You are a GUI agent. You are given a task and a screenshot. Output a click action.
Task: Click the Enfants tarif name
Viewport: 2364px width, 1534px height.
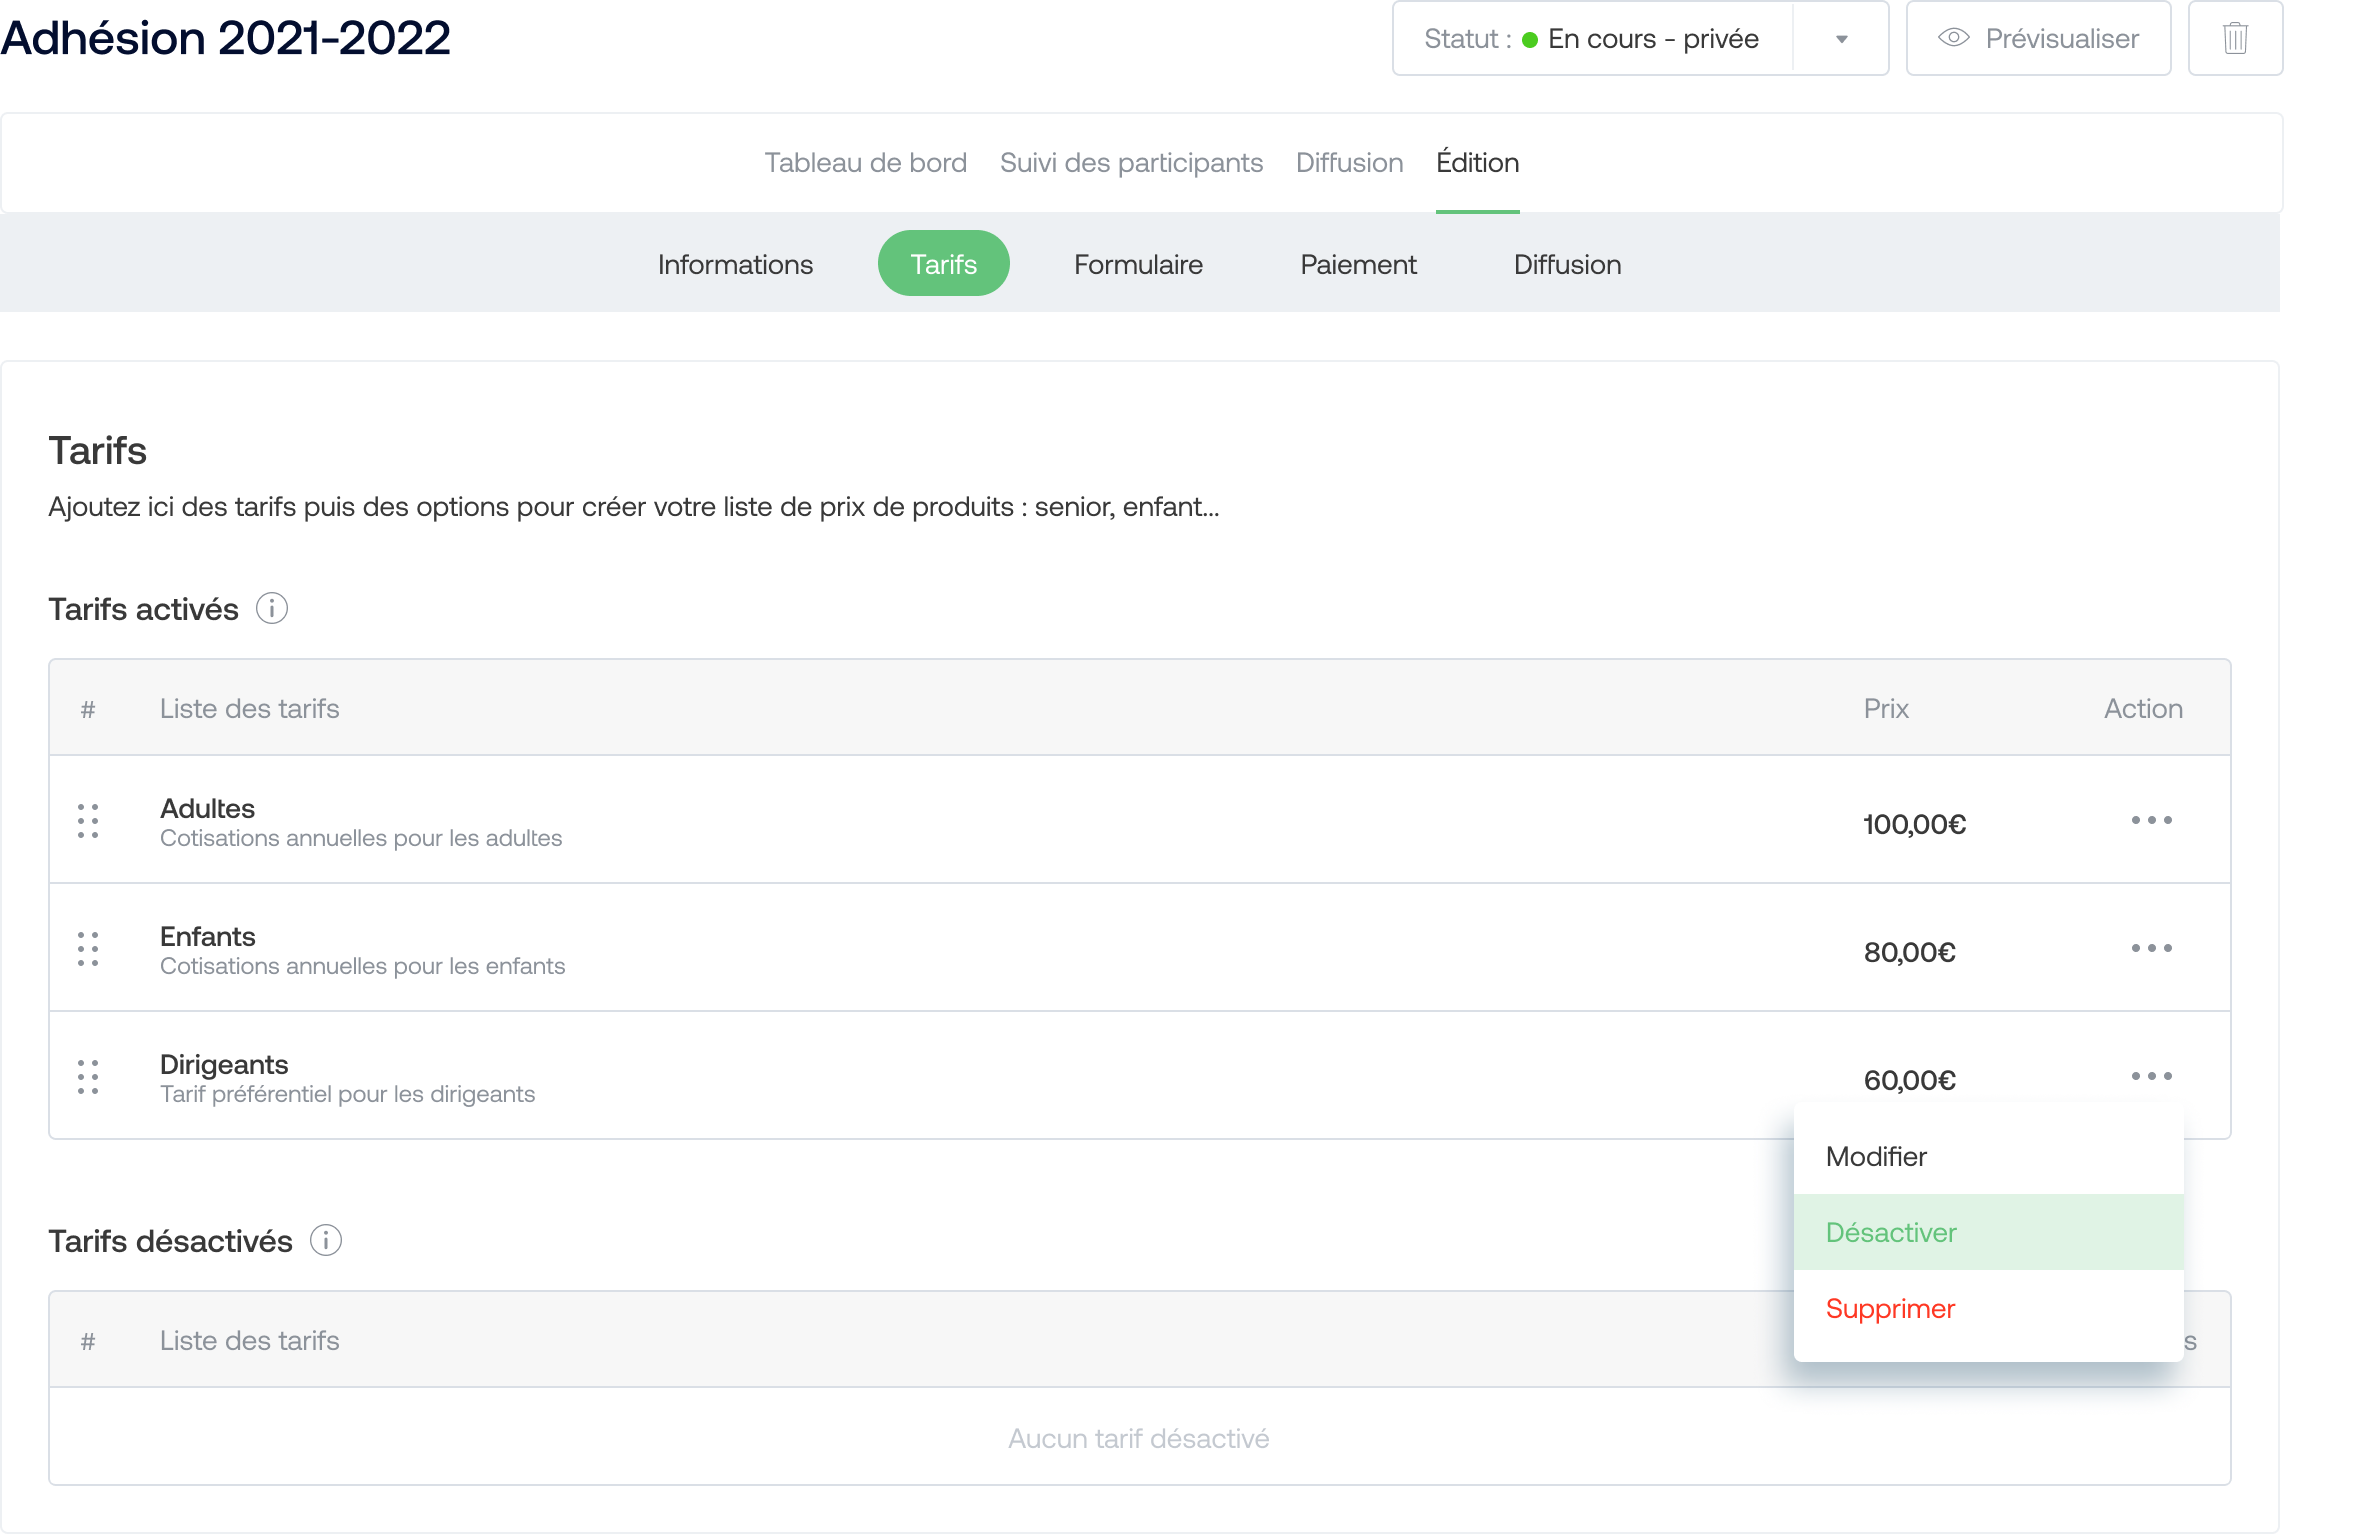[207, 936]
